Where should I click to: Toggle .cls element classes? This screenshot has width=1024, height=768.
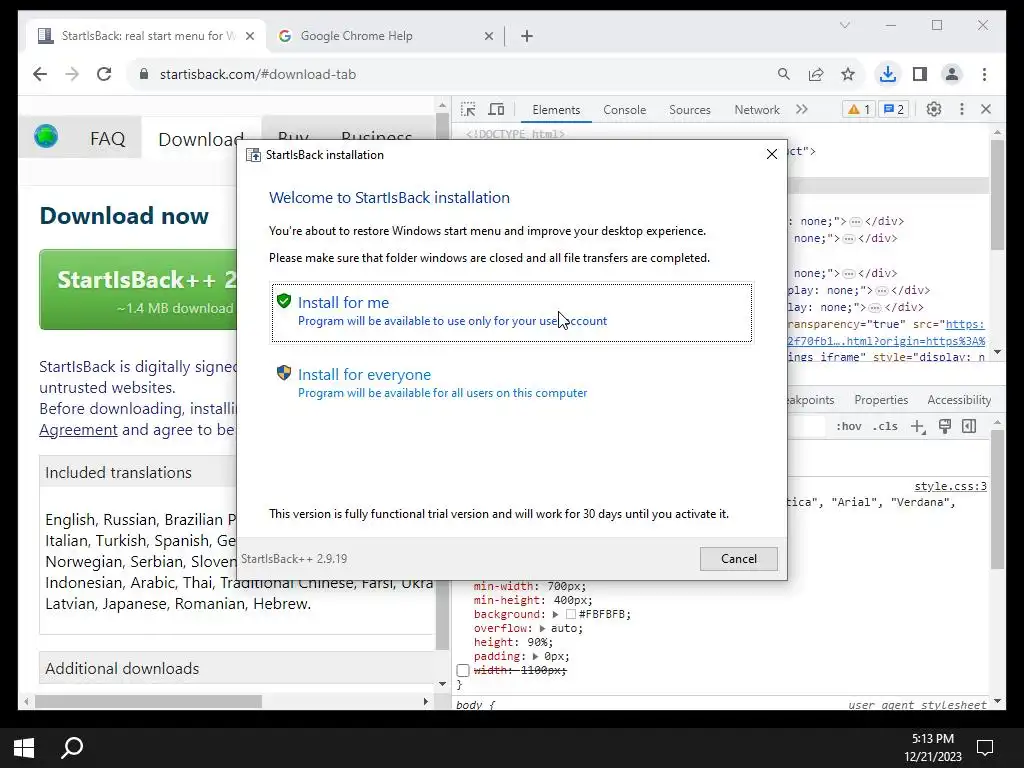[885, 426]
